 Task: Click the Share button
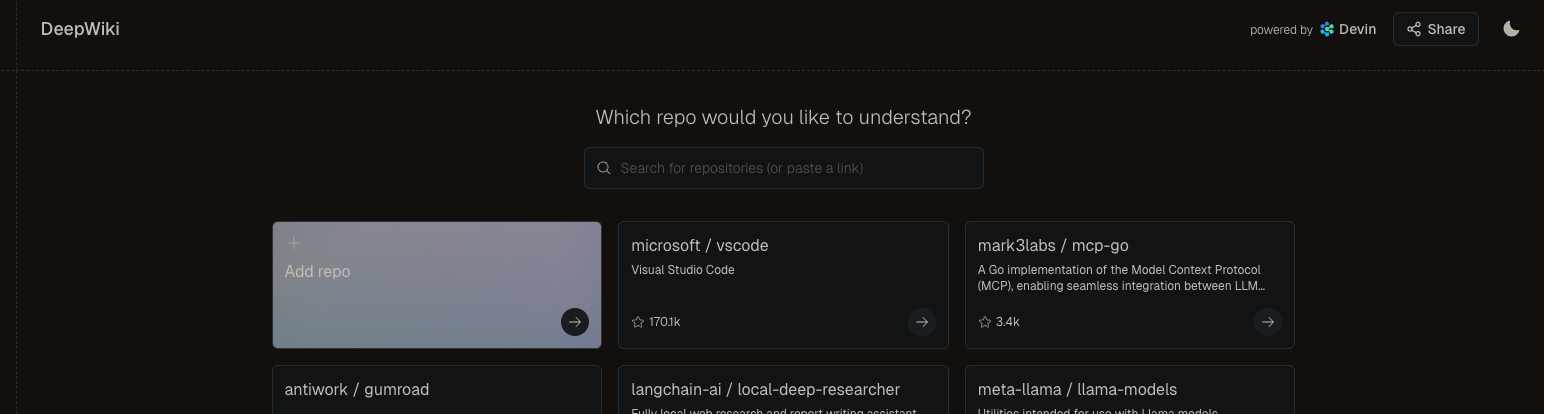tap(1435, 29)
